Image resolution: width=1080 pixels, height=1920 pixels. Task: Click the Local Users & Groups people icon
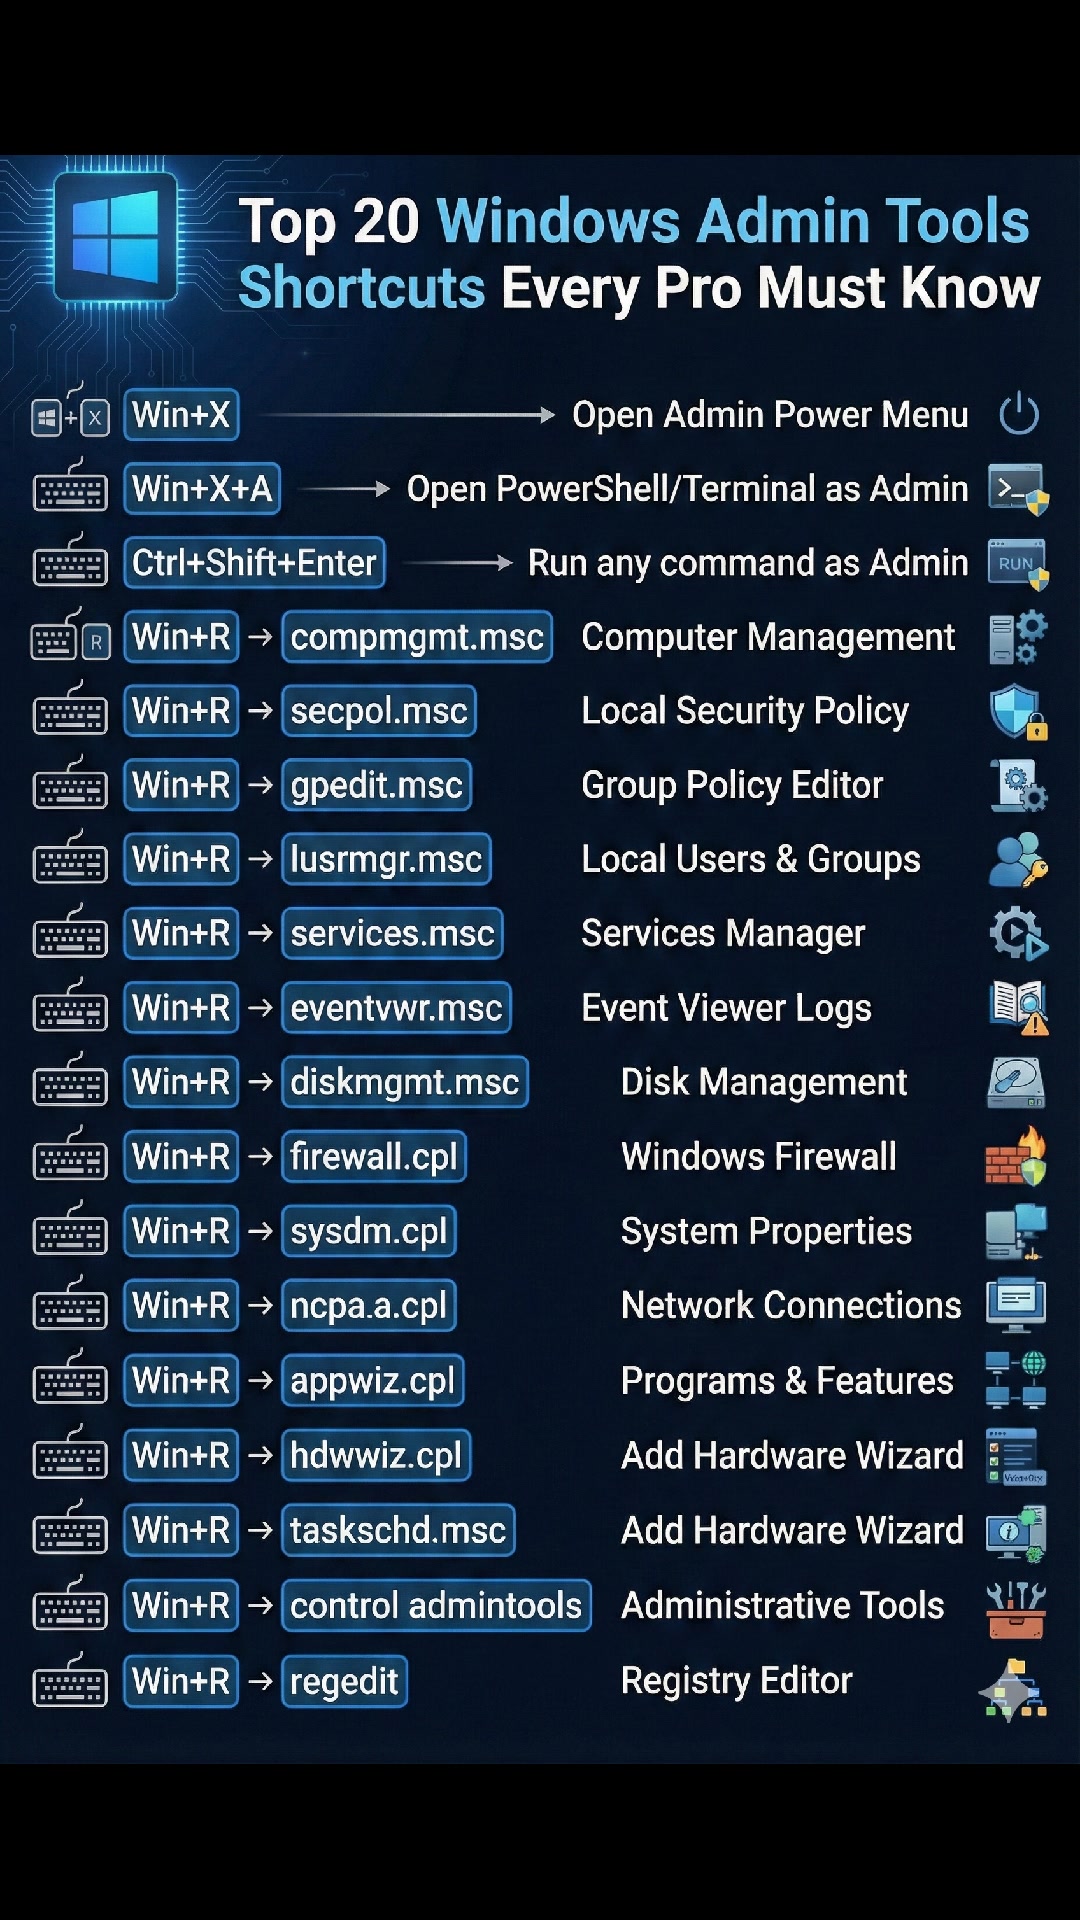pos(1018,860)
